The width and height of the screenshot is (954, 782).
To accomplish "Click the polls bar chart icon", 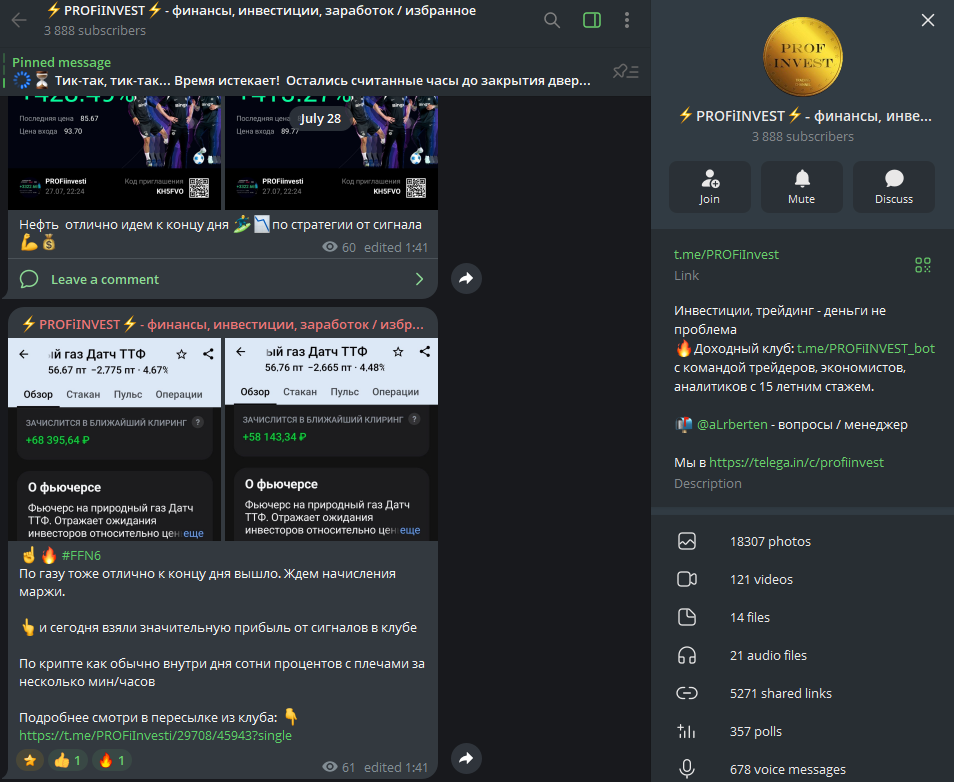I will pos(687,731).
